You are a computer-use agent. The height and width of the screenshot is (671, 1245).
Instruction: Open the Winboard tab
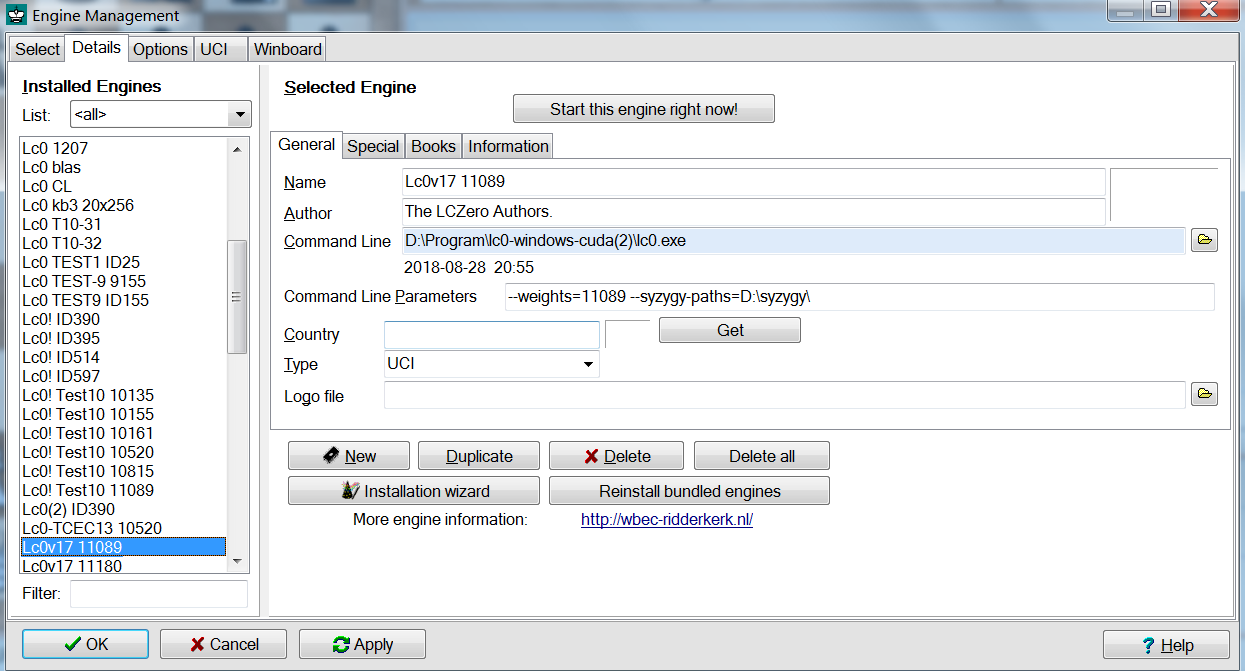287,49
